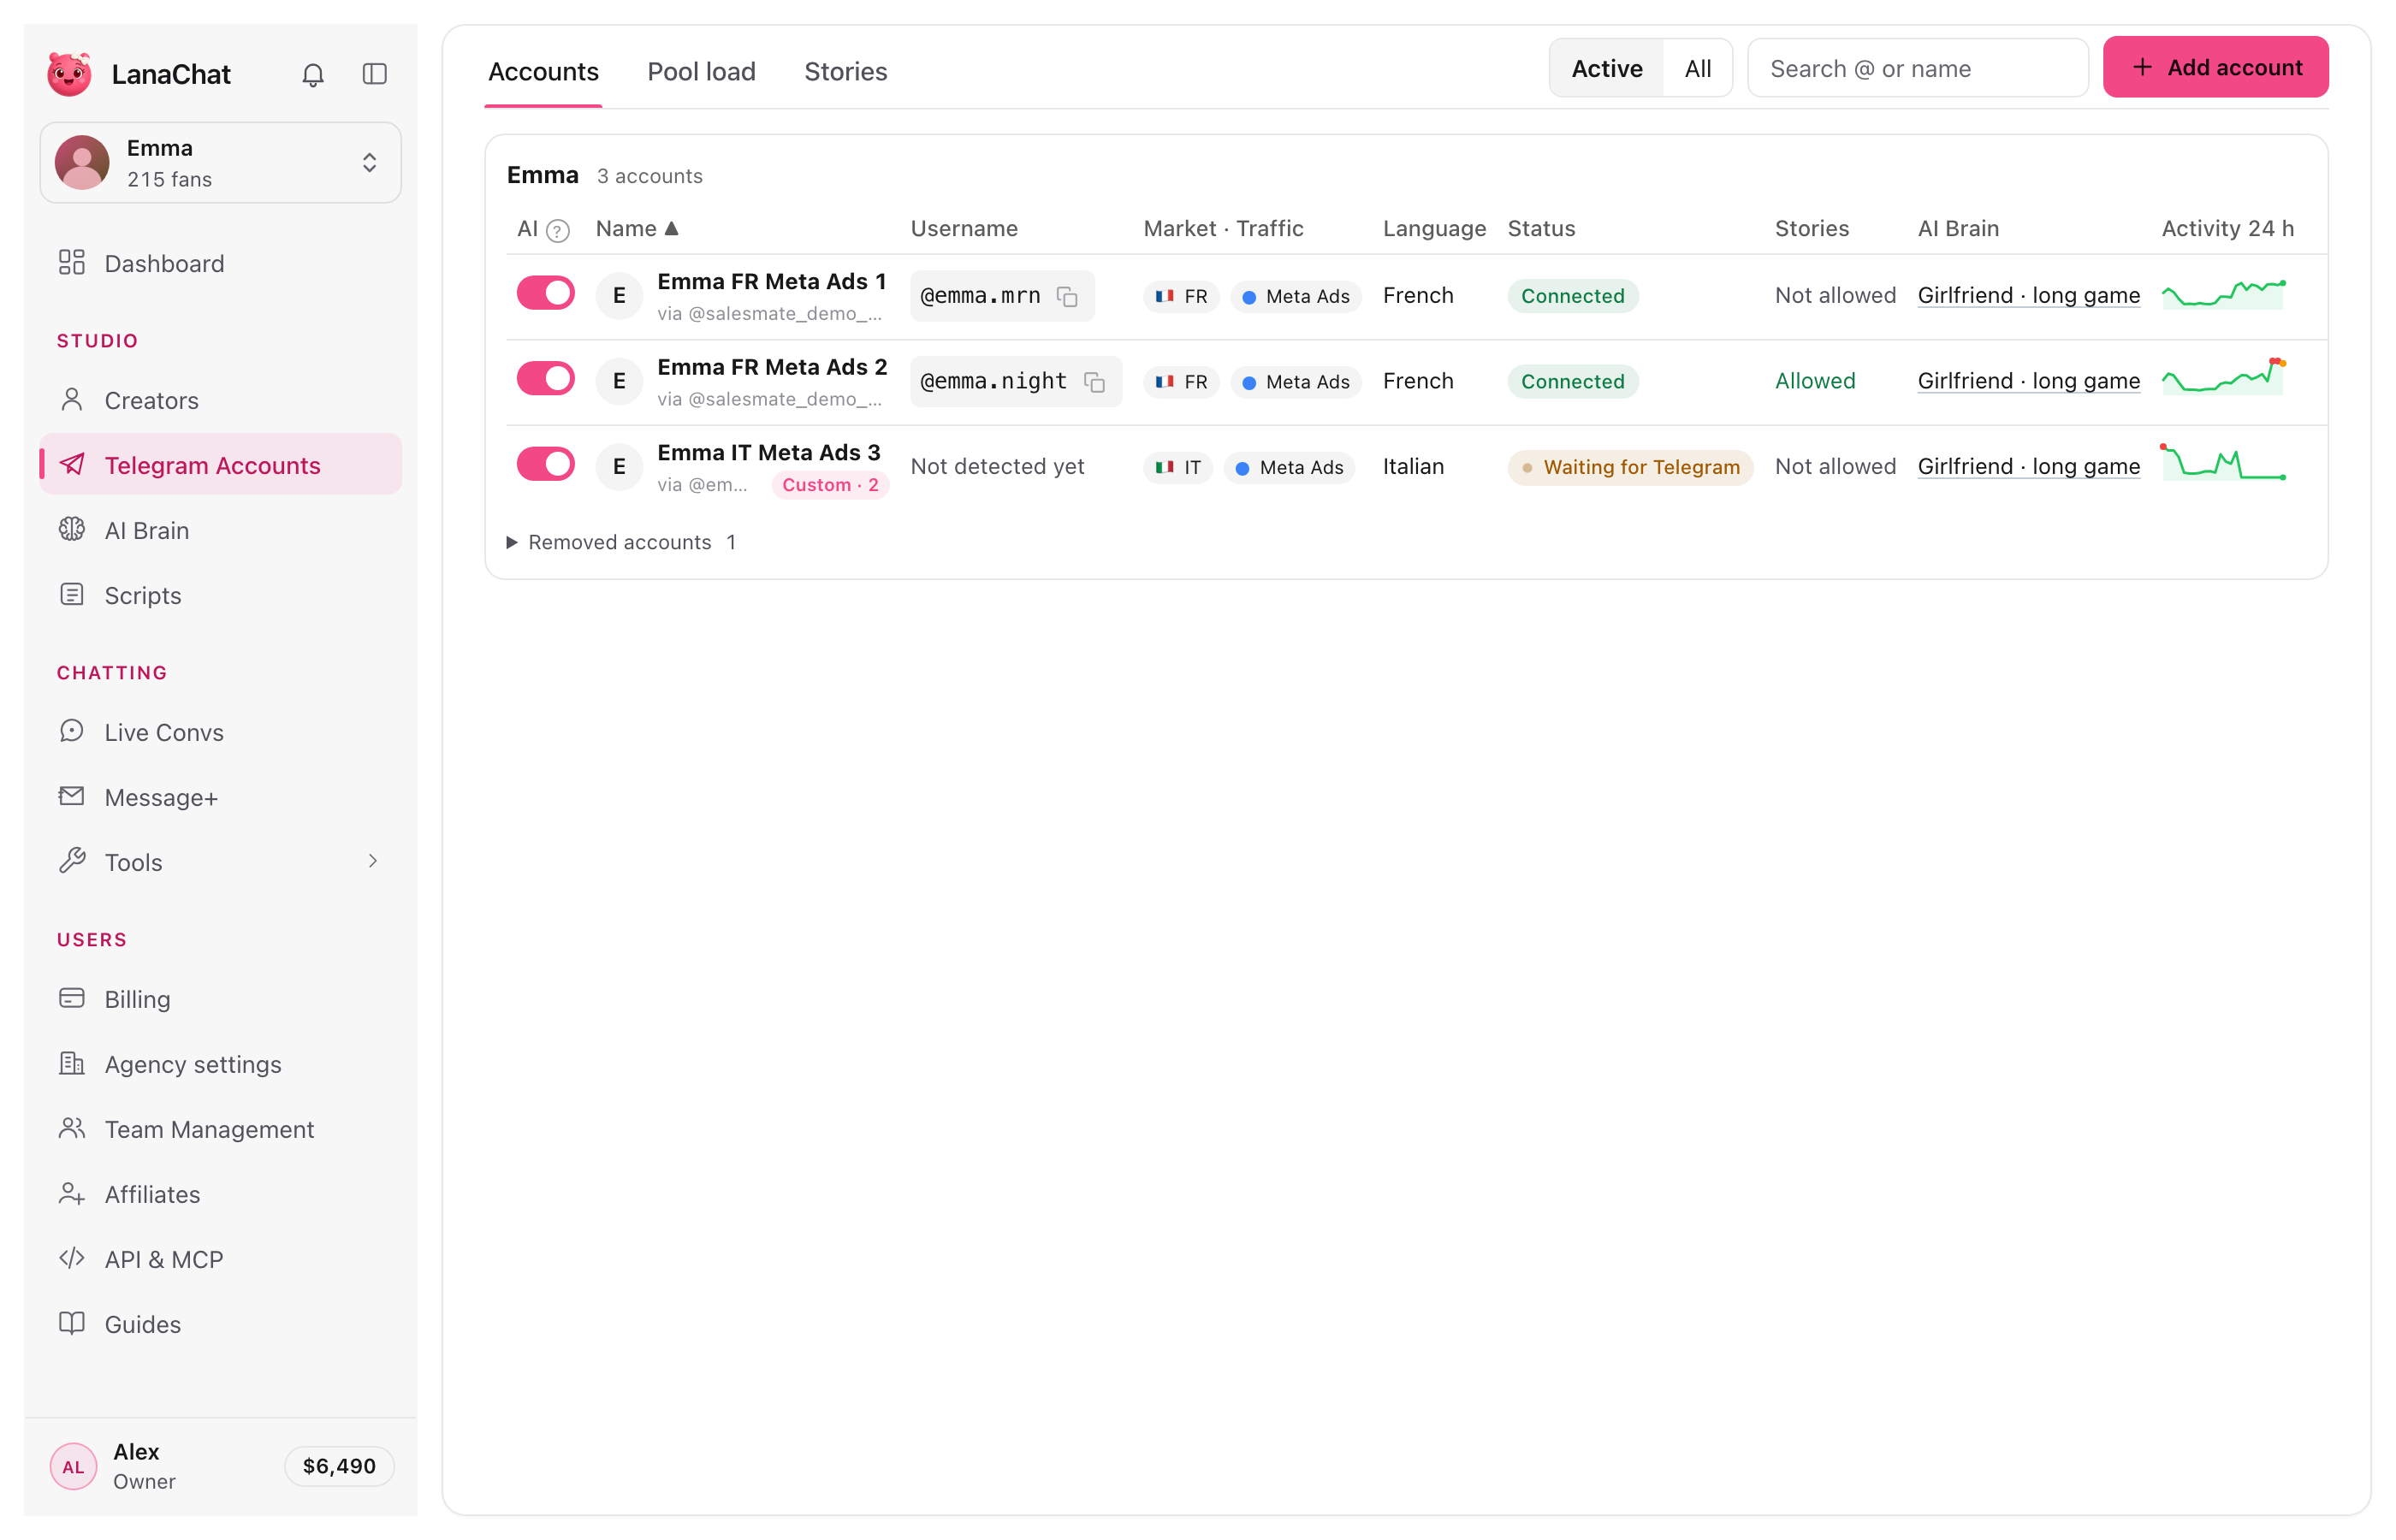Screen dimensions: 2396x1540
Task: Switch to Pool load tab
Action: tap(701, 72)
